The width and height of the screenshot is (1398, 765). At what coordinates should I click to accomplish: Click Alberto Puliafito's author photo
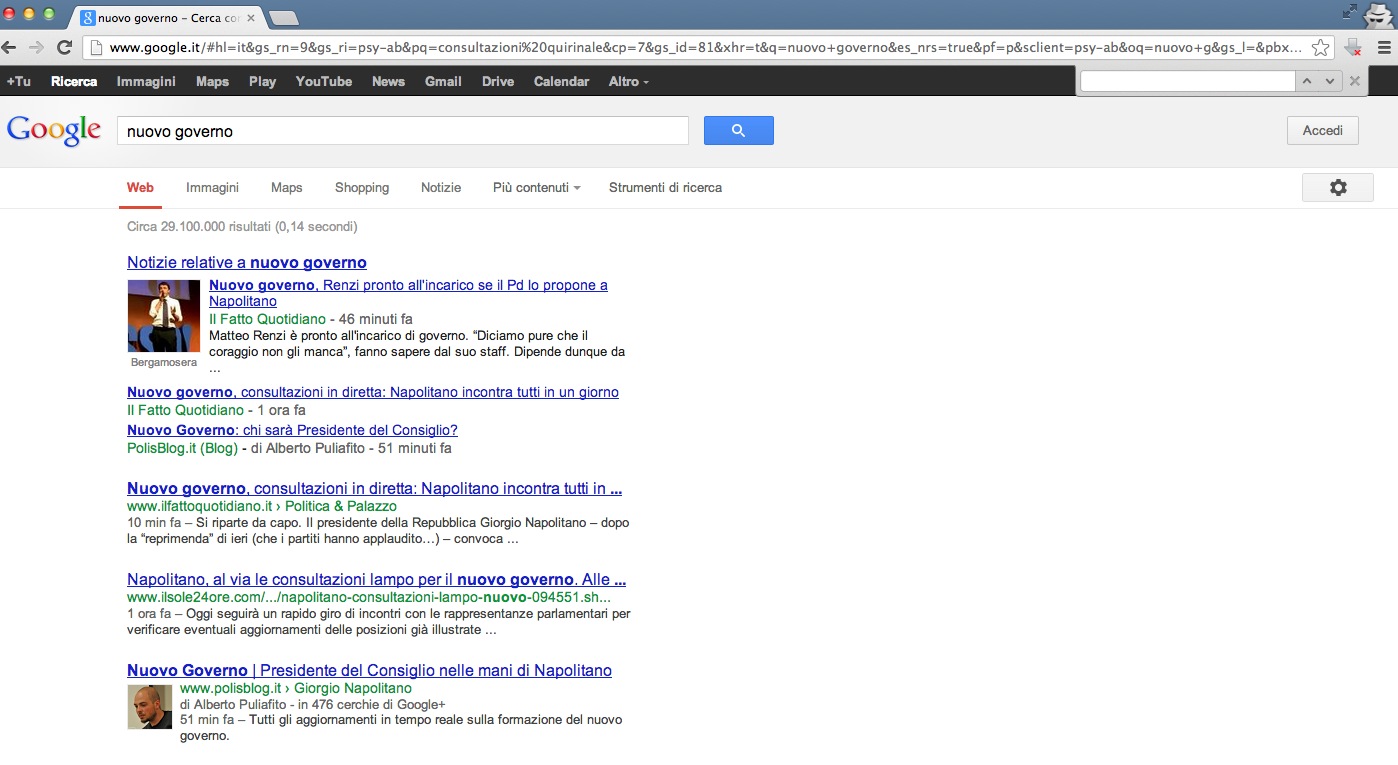click(x=150, y=707)
